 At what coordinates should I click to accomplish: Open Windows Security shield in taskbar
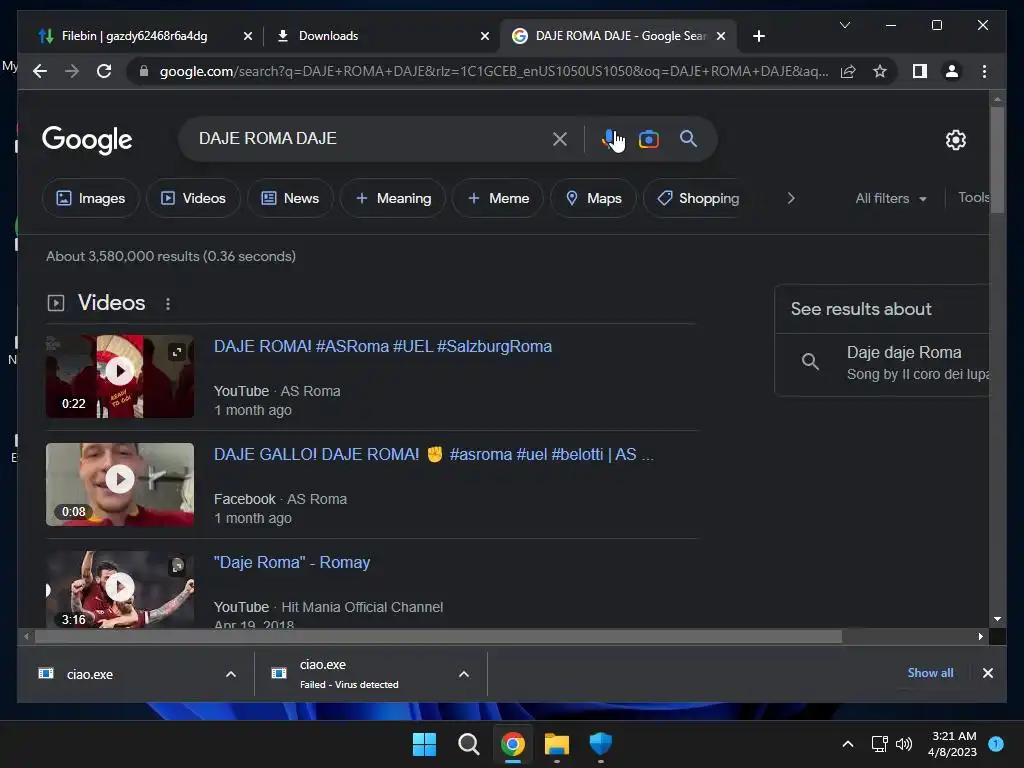point(600,744)
